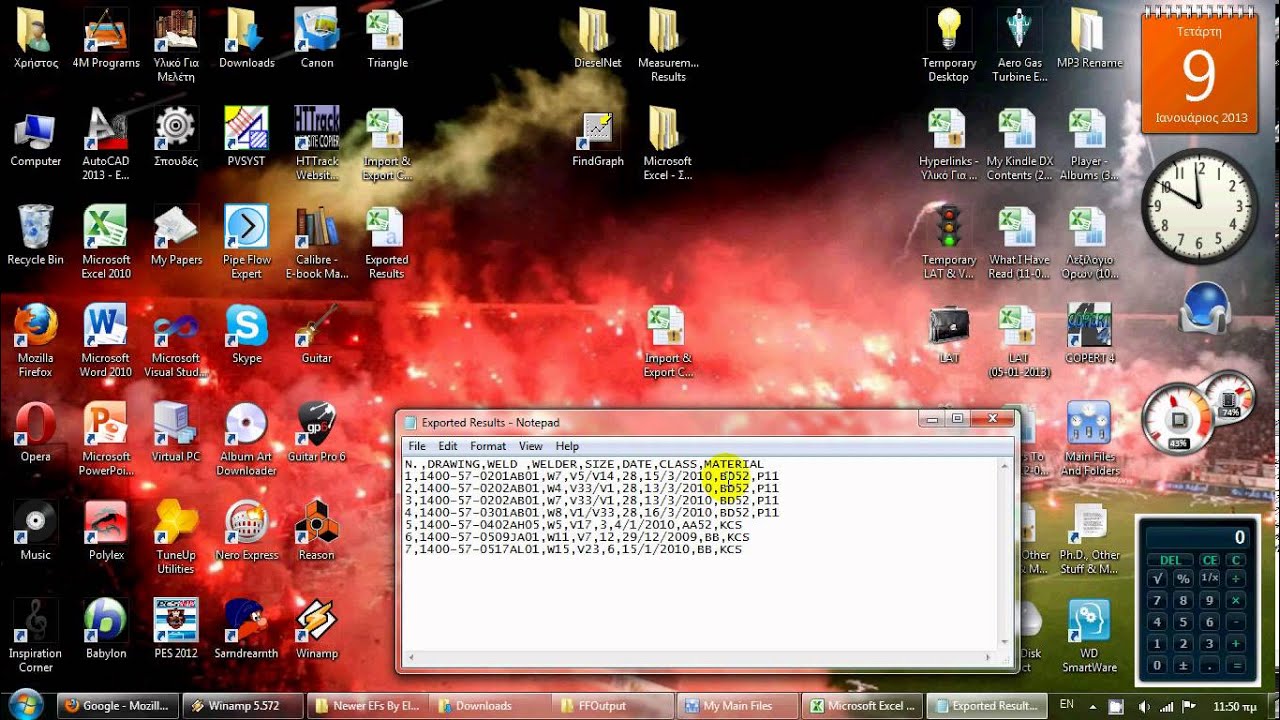Screen dimensions: 1280x720
Task: Launch the Winamp desktop icon
Action: (316, 622)
